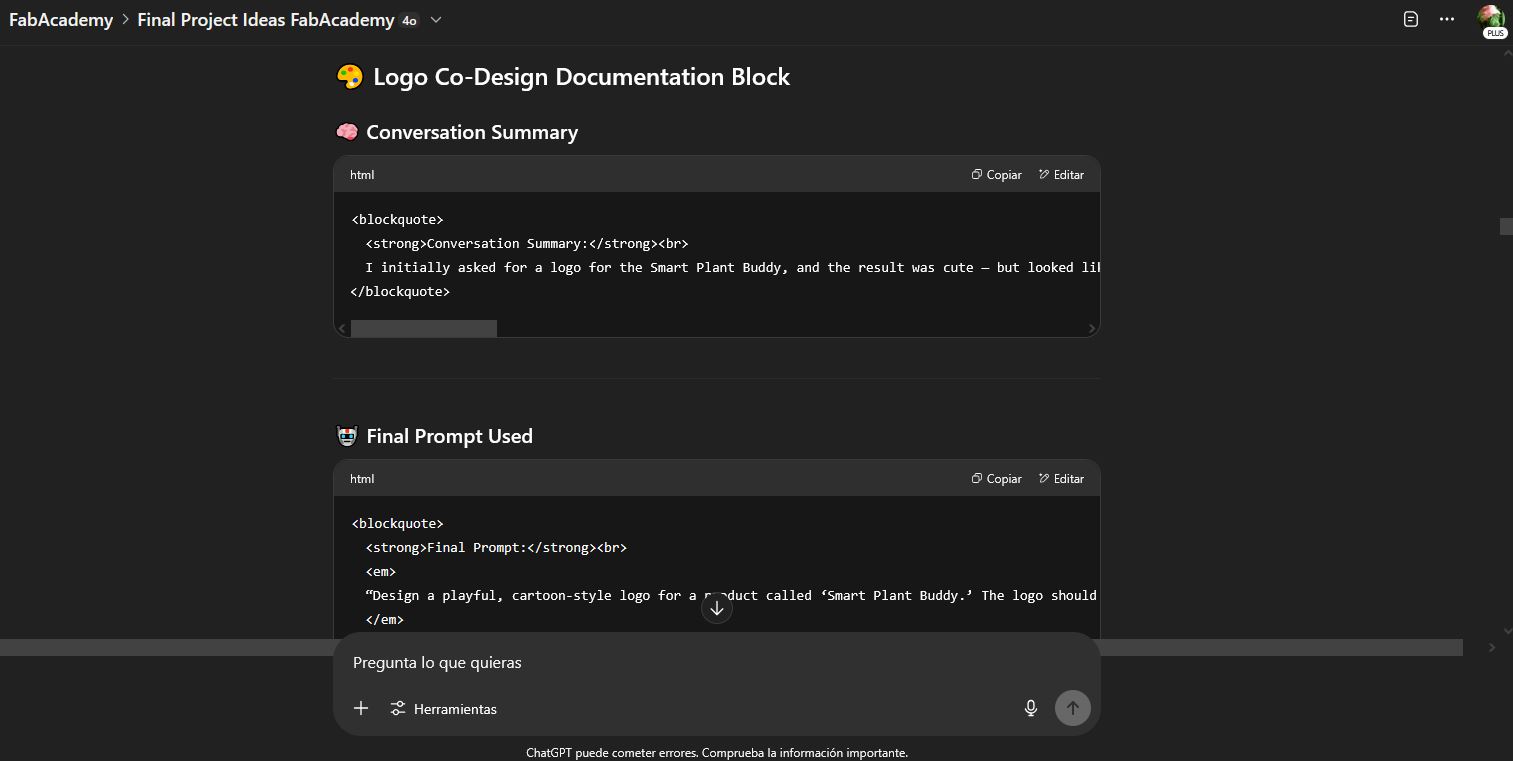Click the 'Final Prompt Used' section heading
The height and width of the screenshot is (761, 1513).
point(449,436)
